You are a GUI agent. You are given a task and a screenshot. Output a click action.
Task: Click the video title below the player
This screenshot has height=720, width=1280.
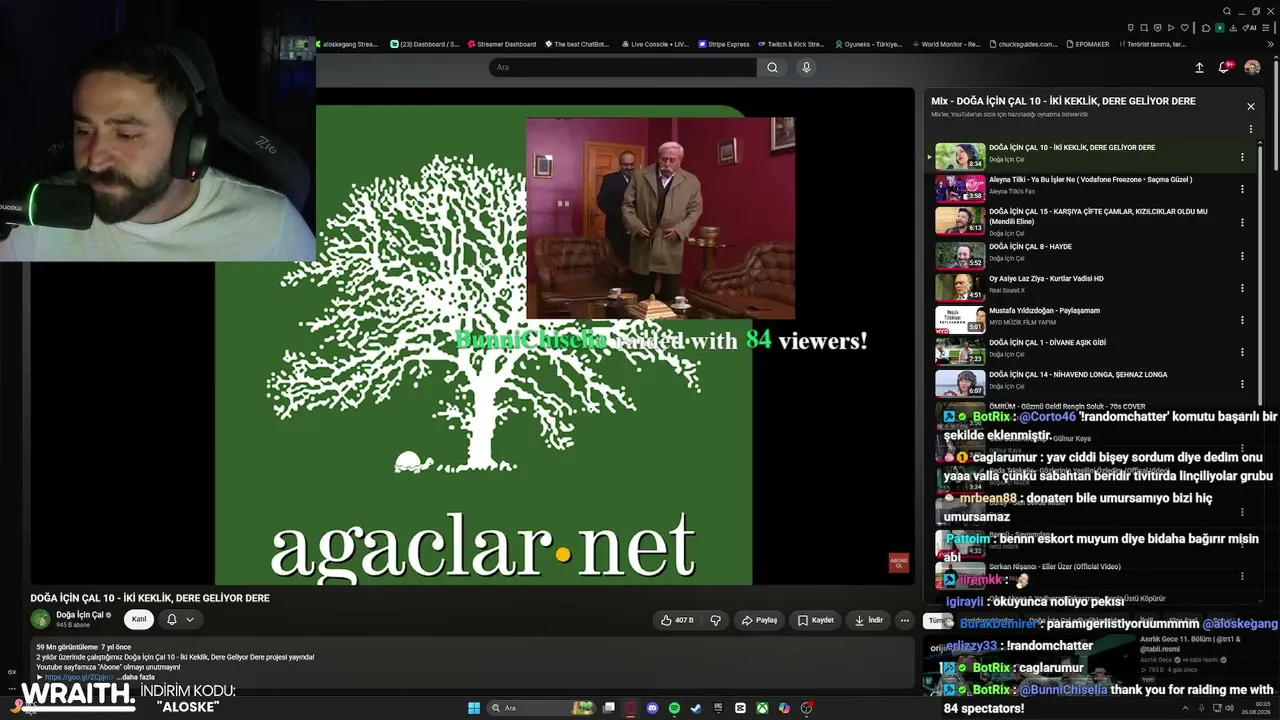click(x=150, y=598)
